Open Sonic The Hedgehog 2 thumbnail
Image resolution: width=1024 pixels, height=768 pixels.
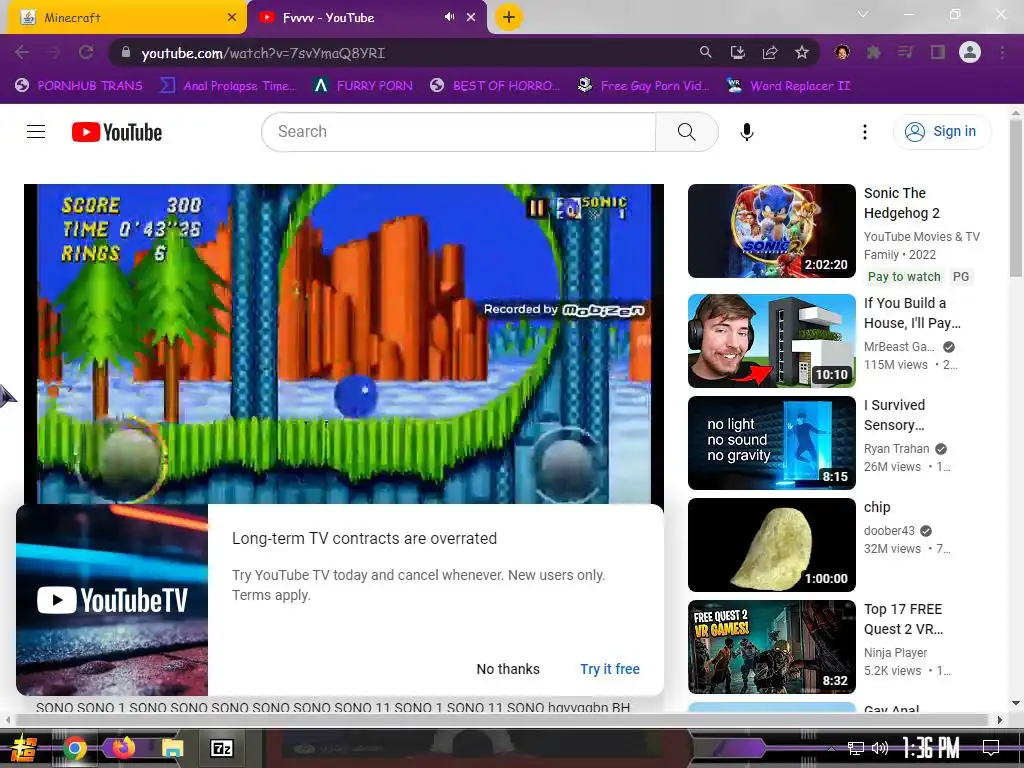point(771,231)
